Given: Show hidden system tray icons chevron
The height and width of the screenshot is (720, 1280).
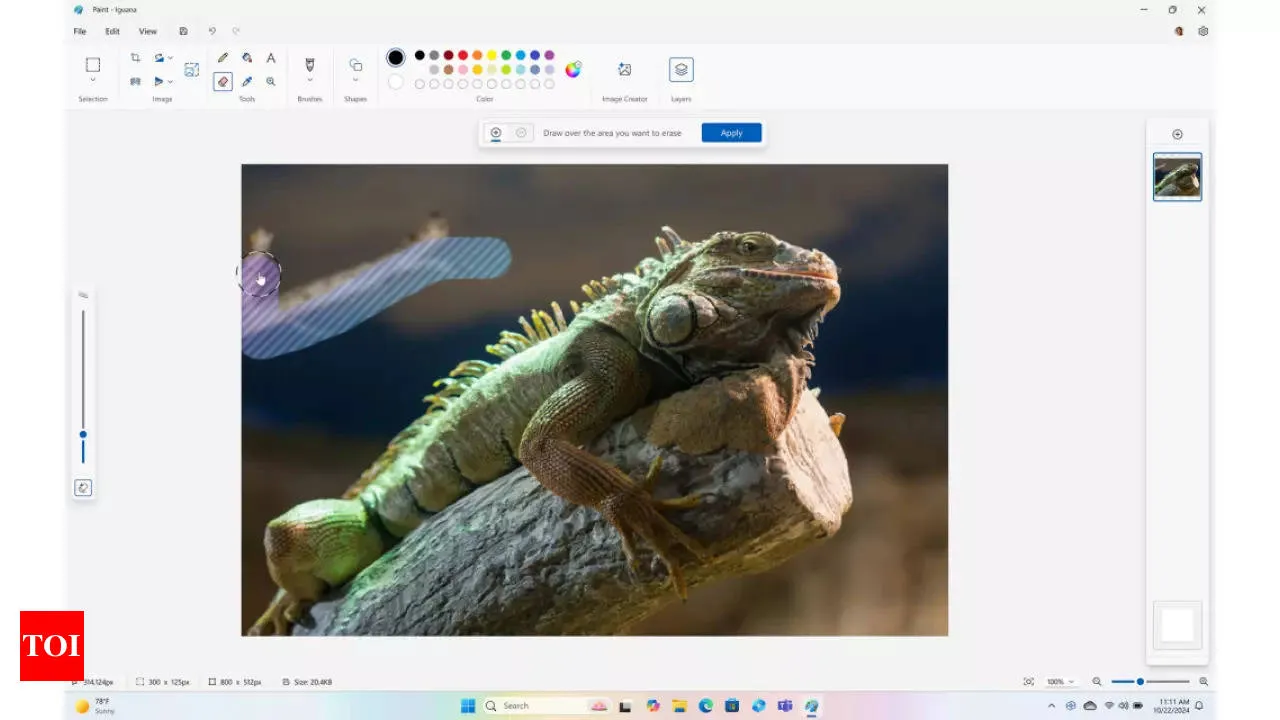Looking at the screenshot, I should pos(1051,706).
